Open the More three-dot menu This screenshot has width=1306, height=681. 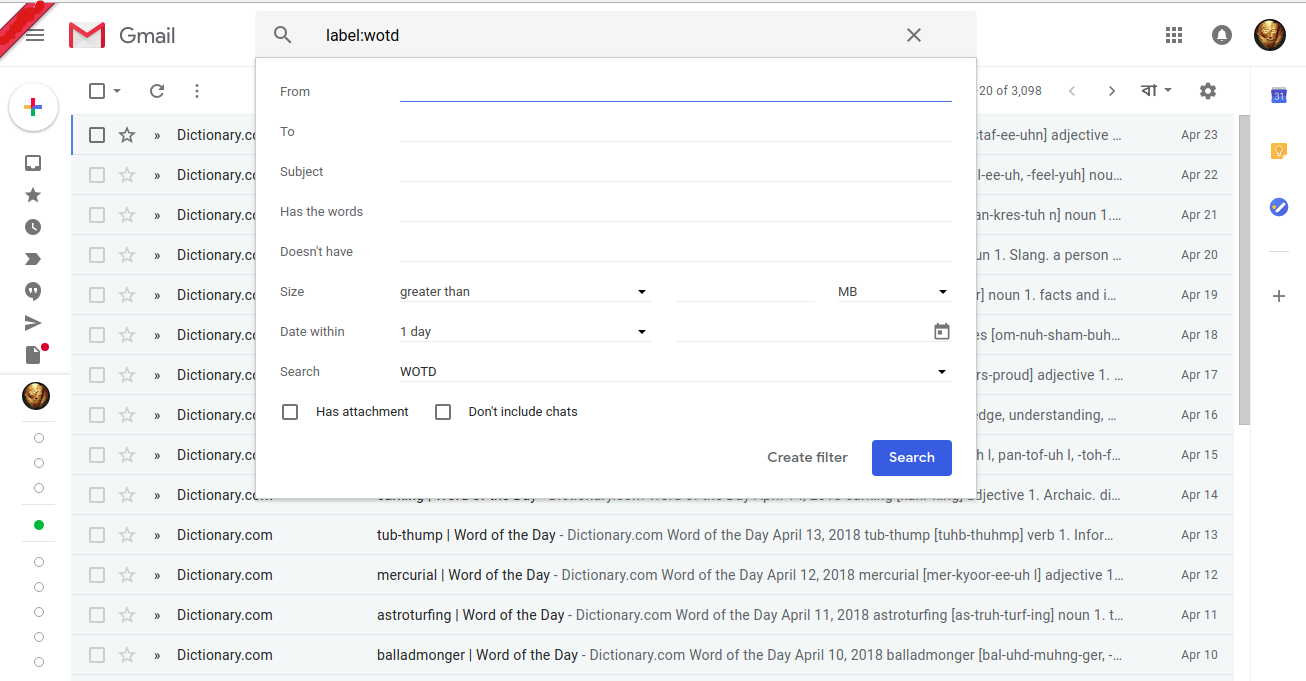click(197, 91)
